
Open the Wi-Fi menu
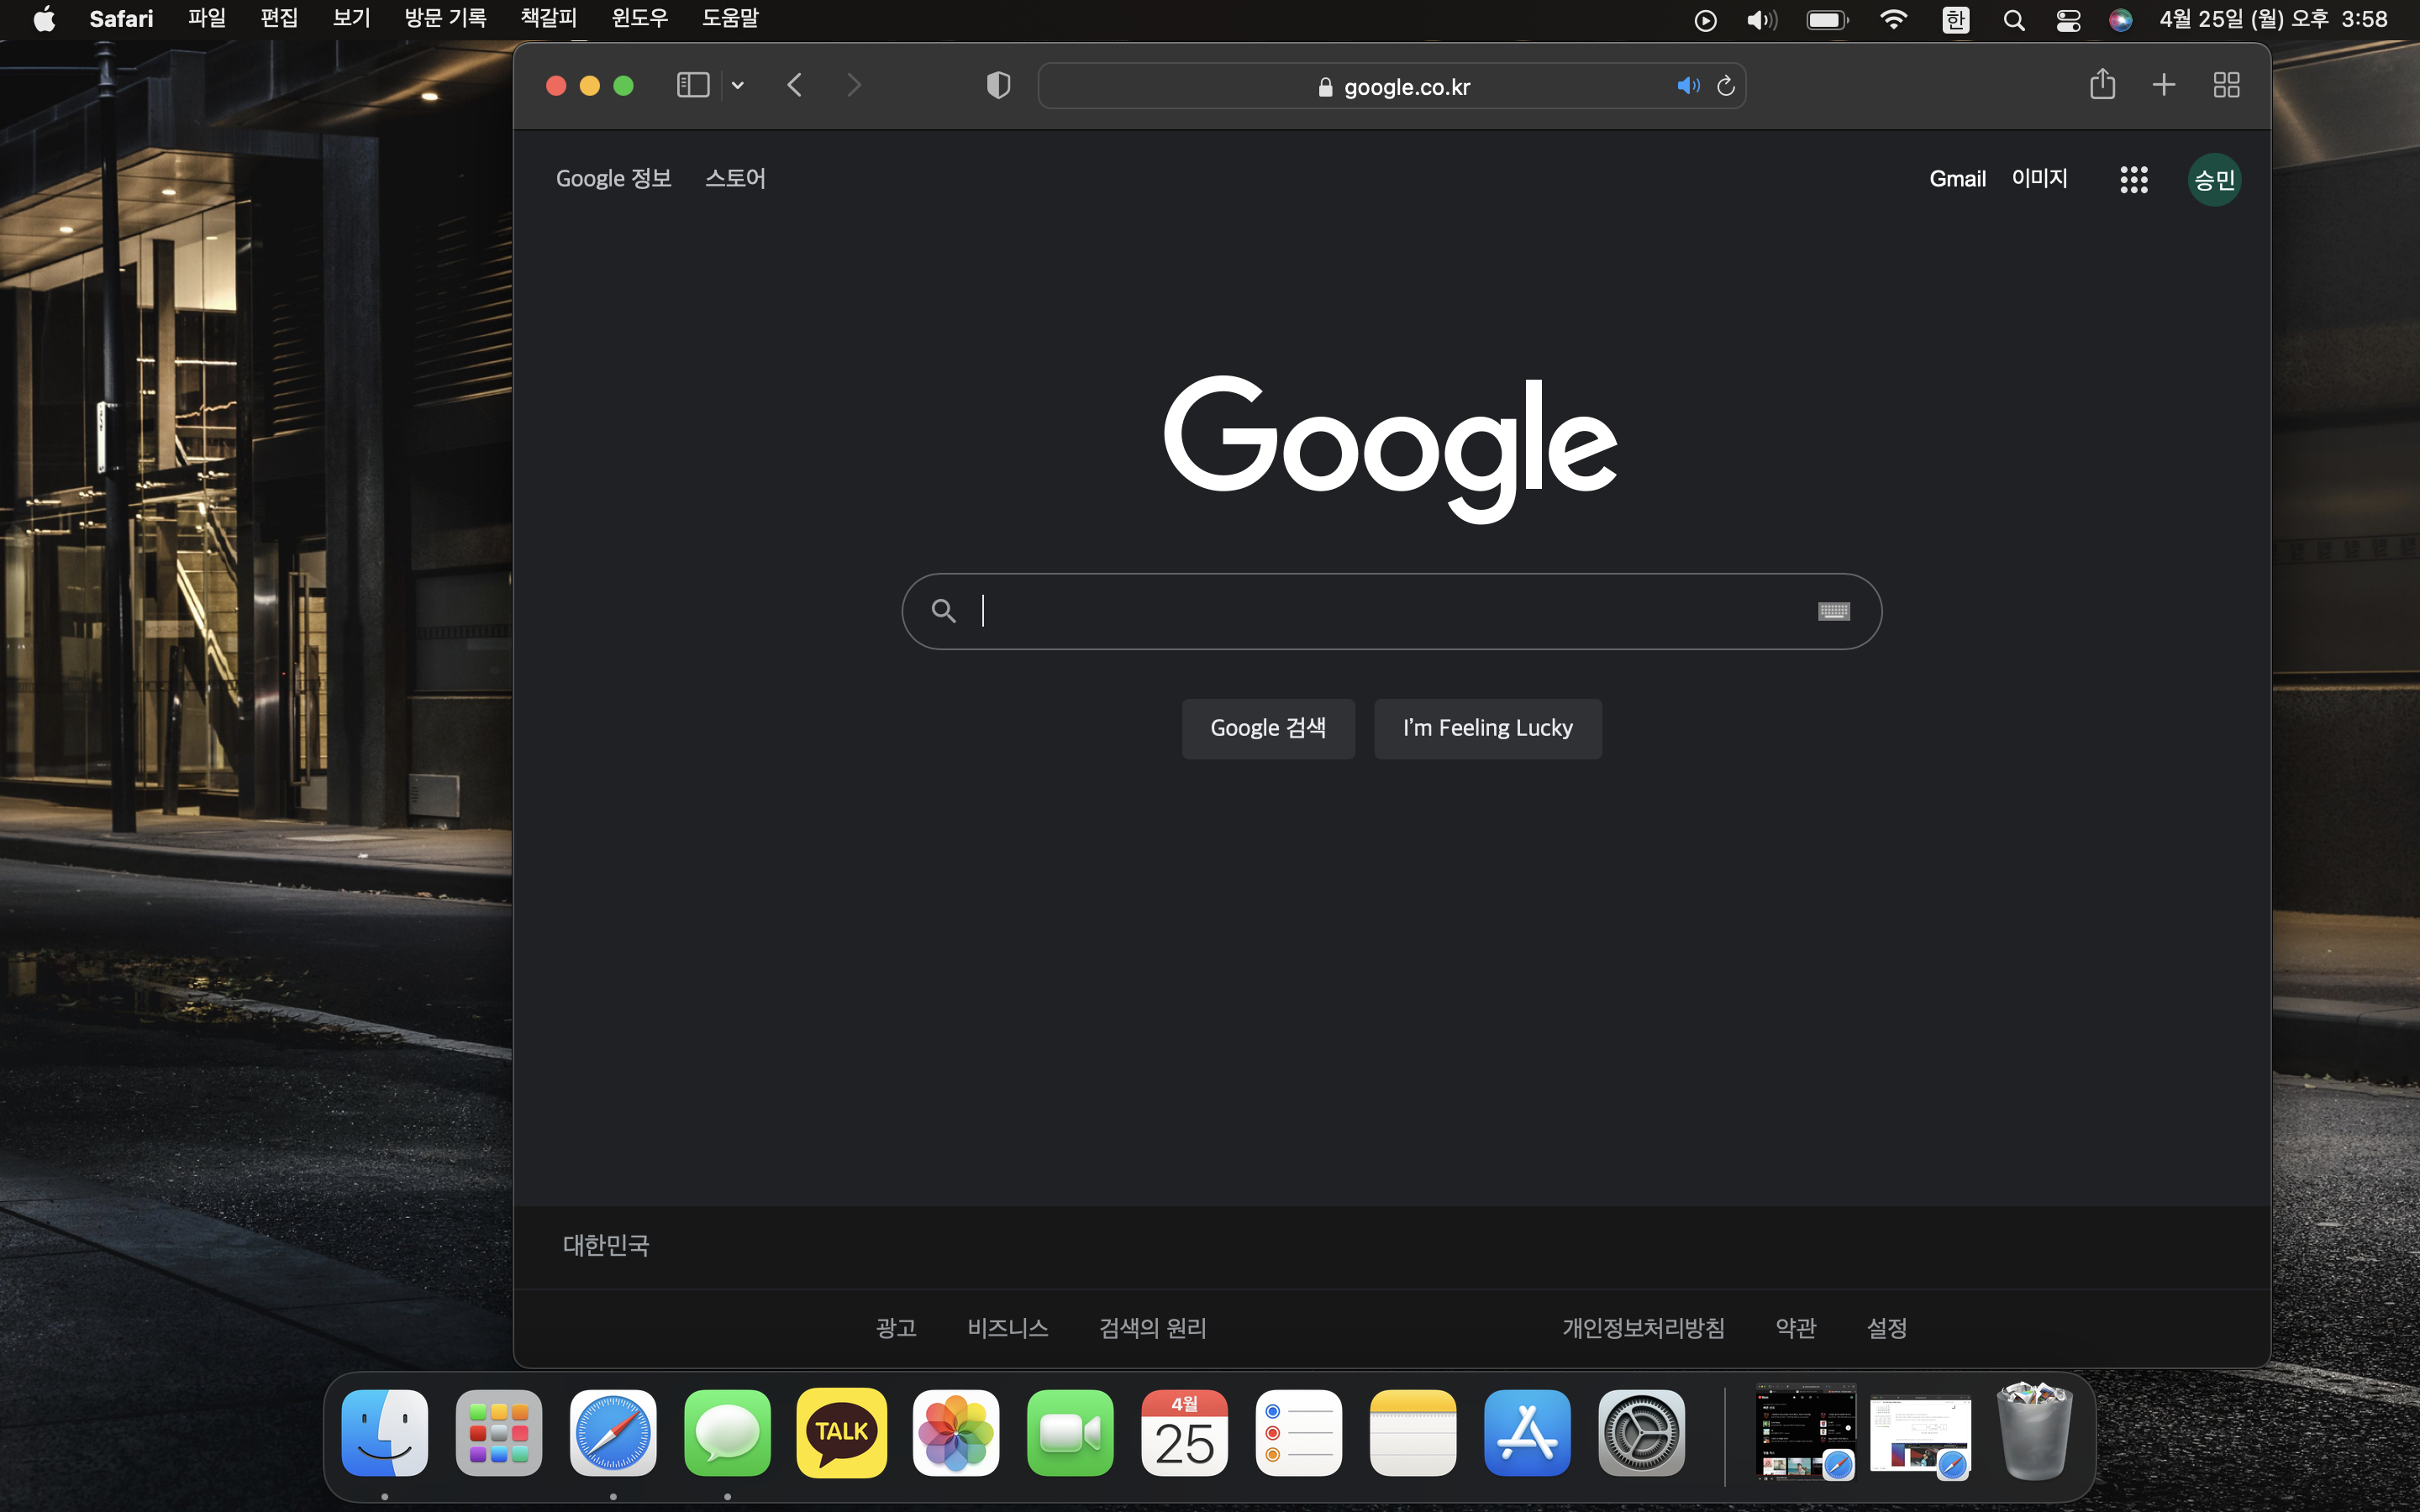tap(1893, 20)
